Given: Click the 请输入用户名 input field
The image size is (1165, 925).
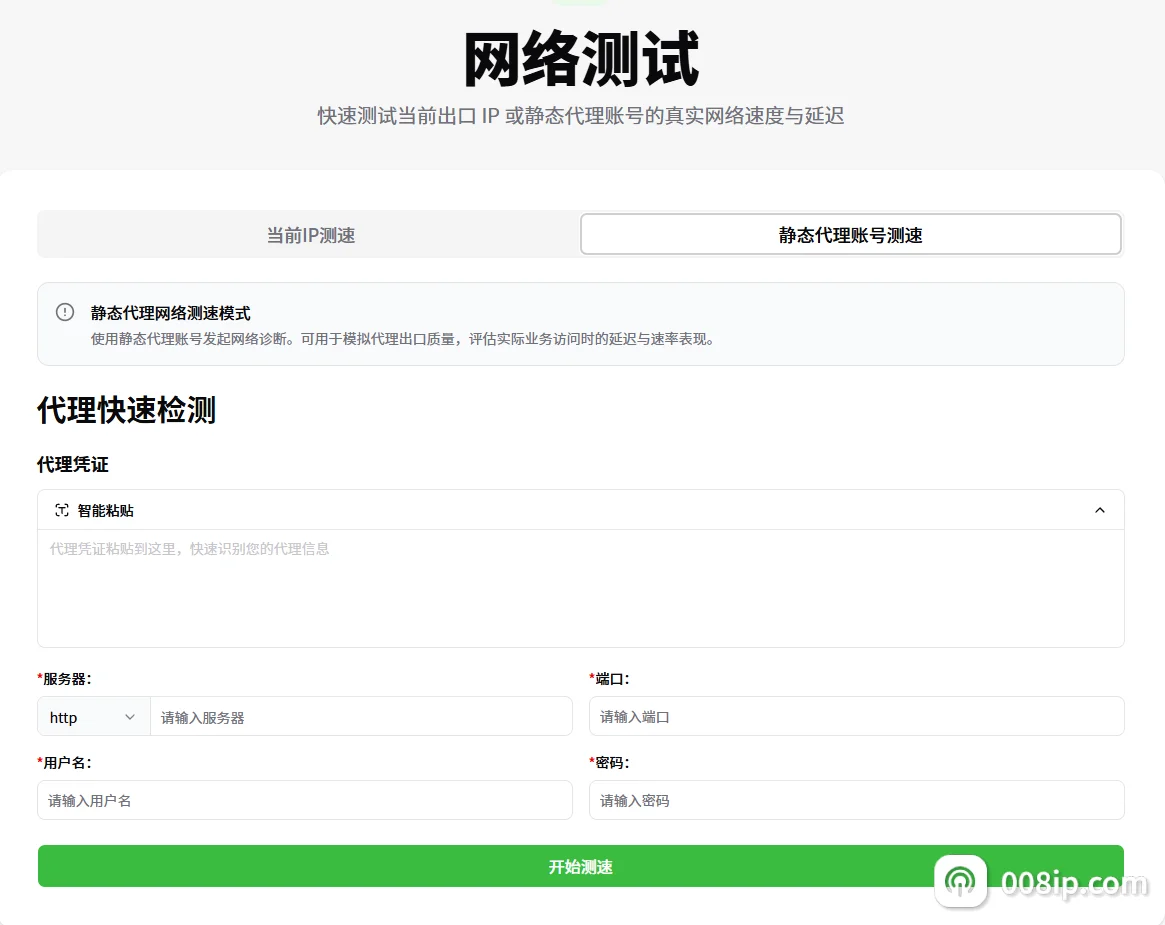Looking at the screenshot, I should (x=305, y=800).
